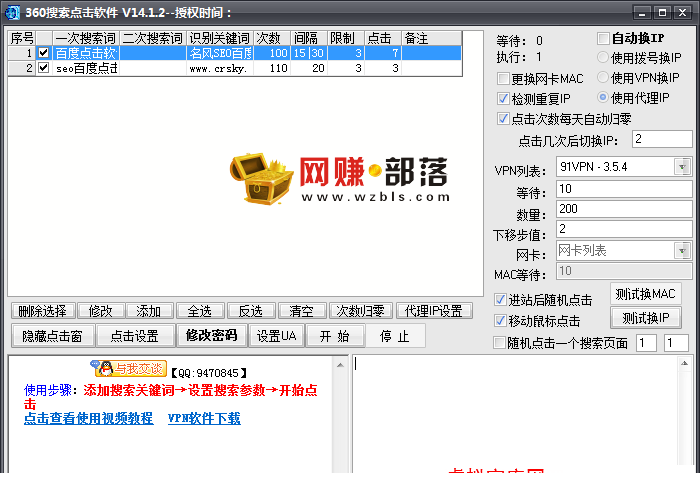Screen dimensions: 700x496
Task: Open the VPN列表 dropdown
Action: tap(682, 167)
